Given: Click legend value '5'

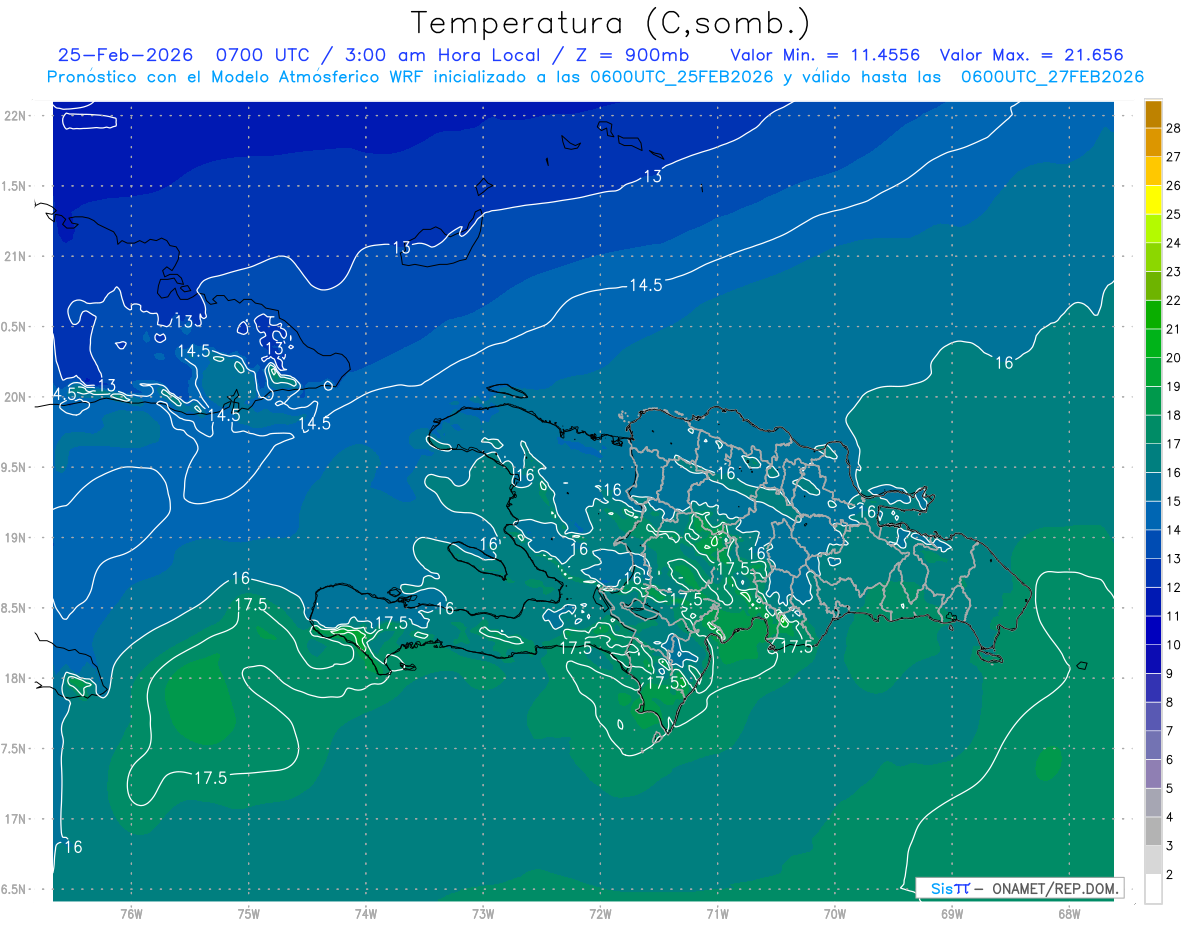Looking at the screenshot, I should [1170, 788].
